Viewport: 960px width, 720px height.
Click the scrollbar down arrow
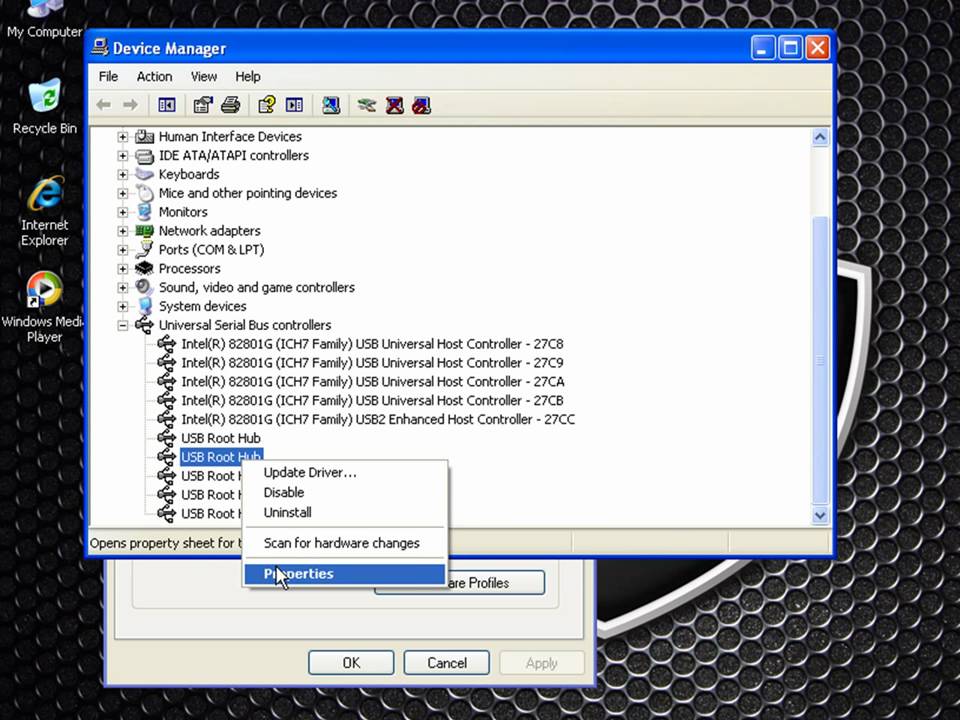(820, 516)
